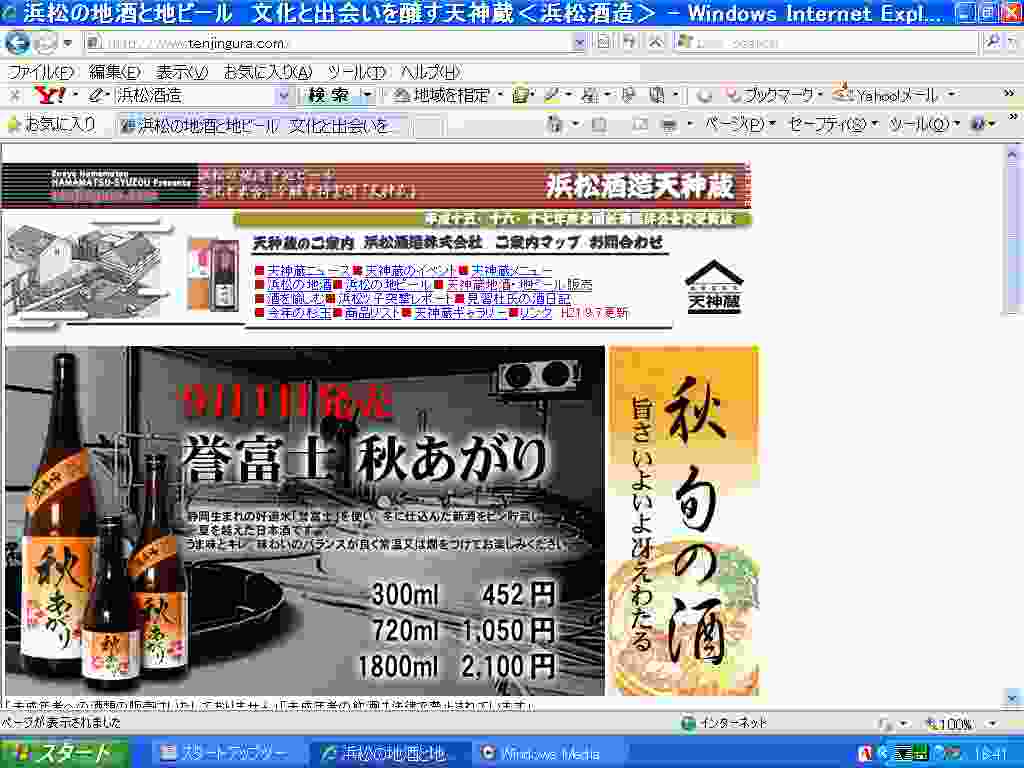Screen dimensions: 1024x768
Task: Open the 商品リスト link
Action: (372, 313)
